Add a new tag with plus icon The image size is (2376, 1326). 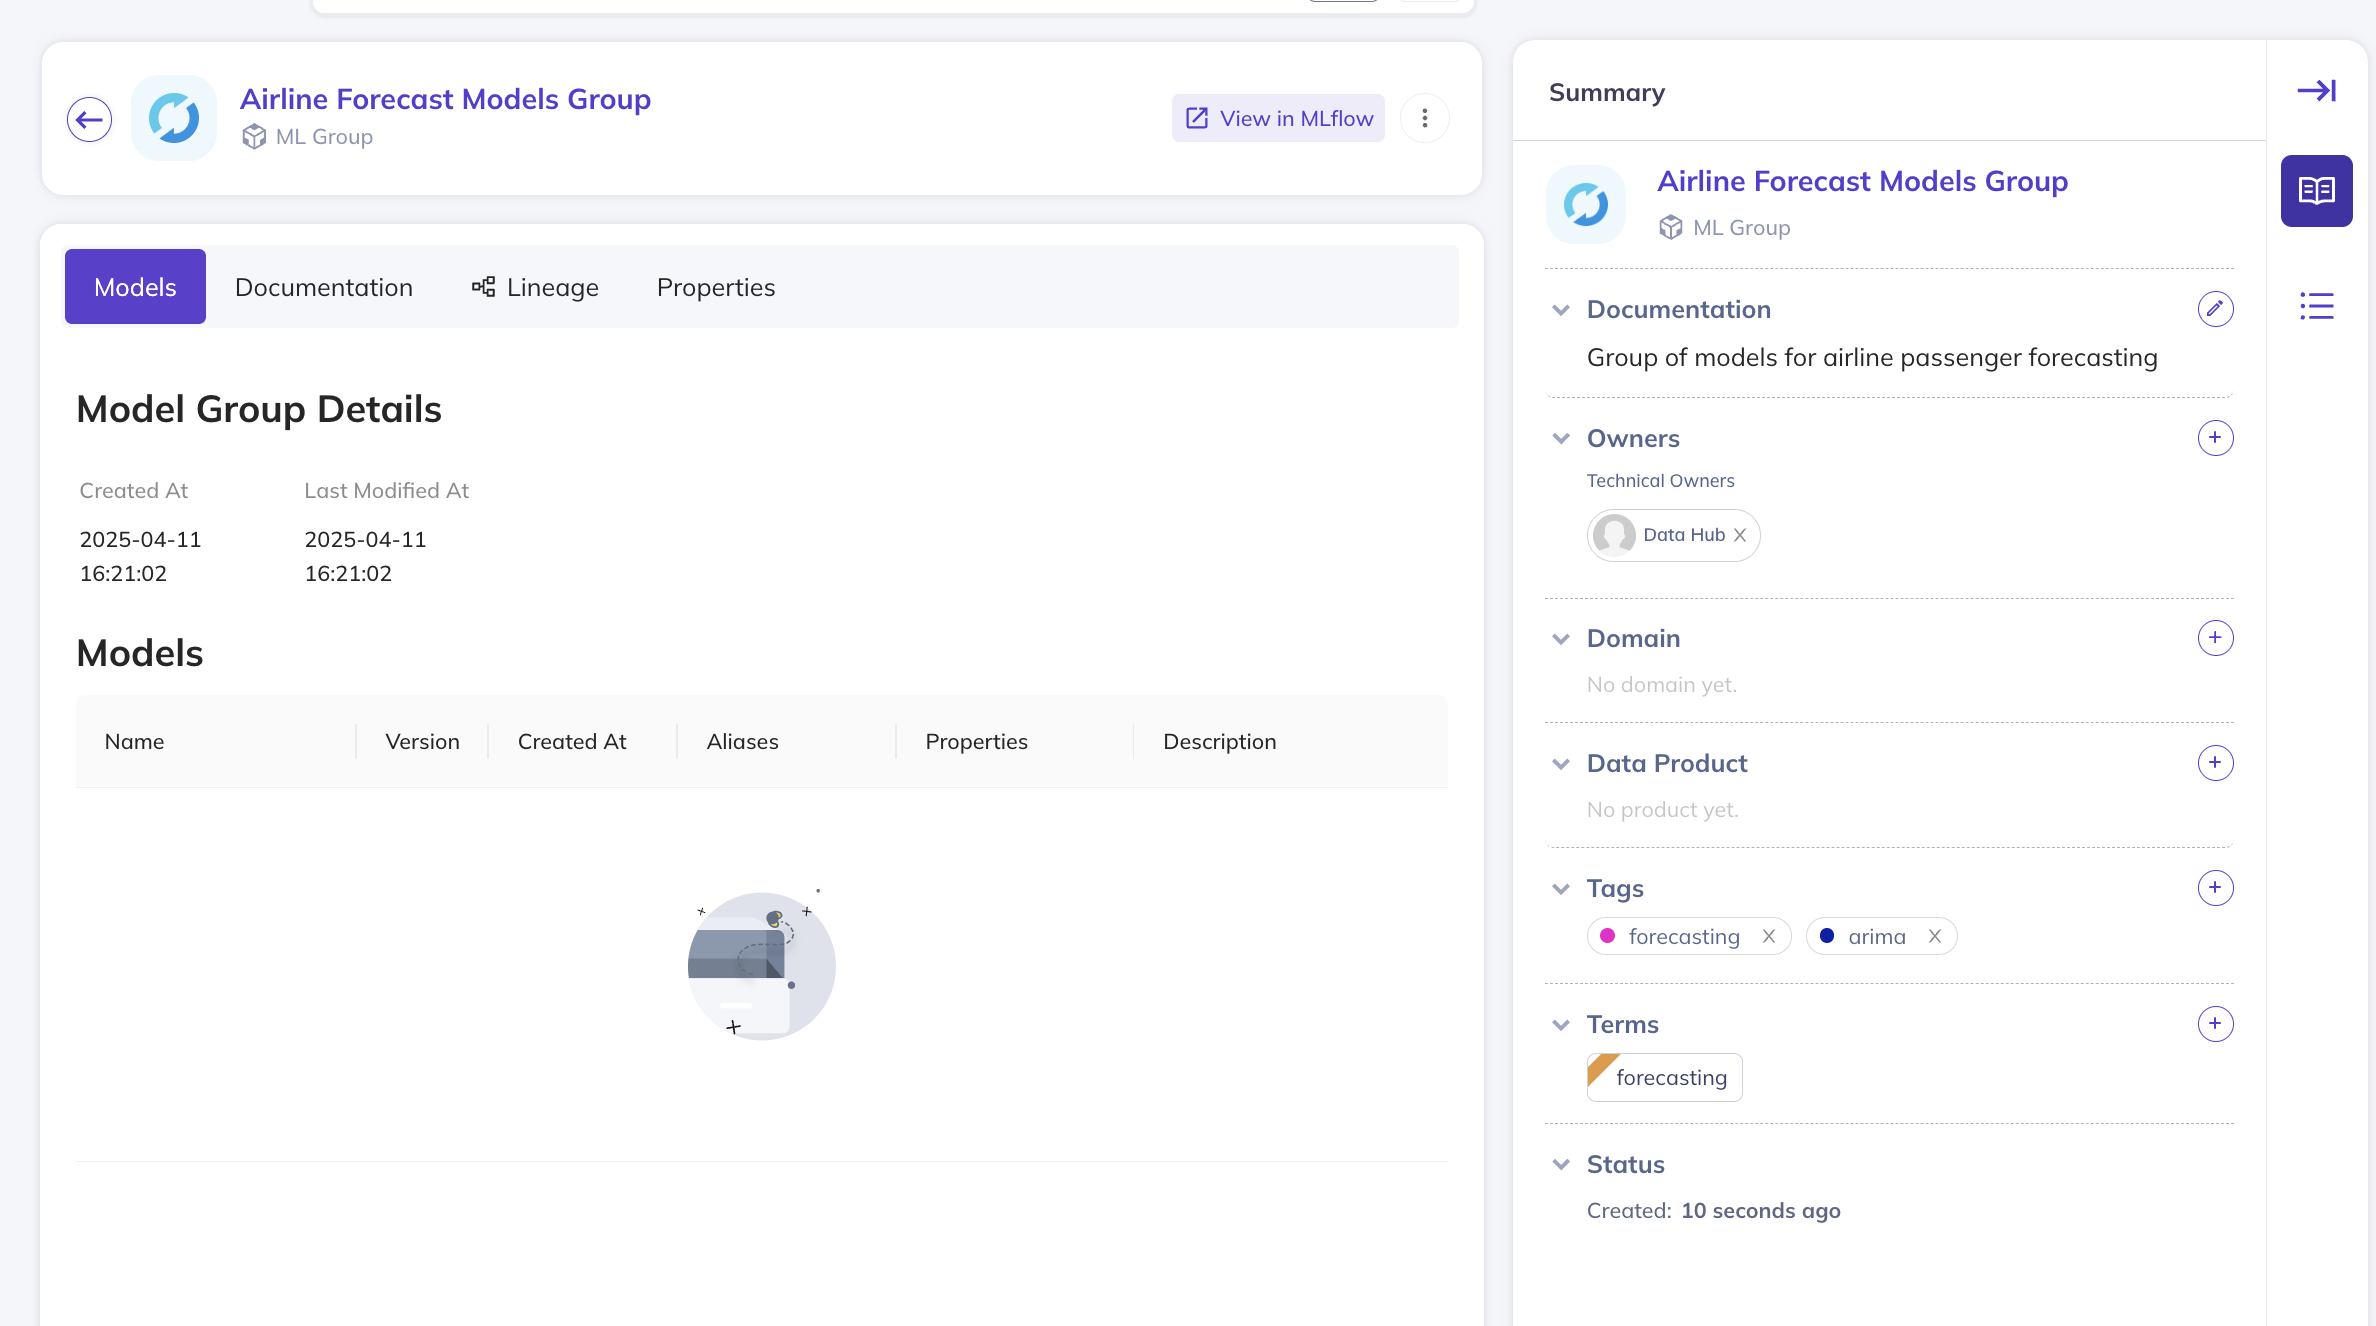[2215, 888]
